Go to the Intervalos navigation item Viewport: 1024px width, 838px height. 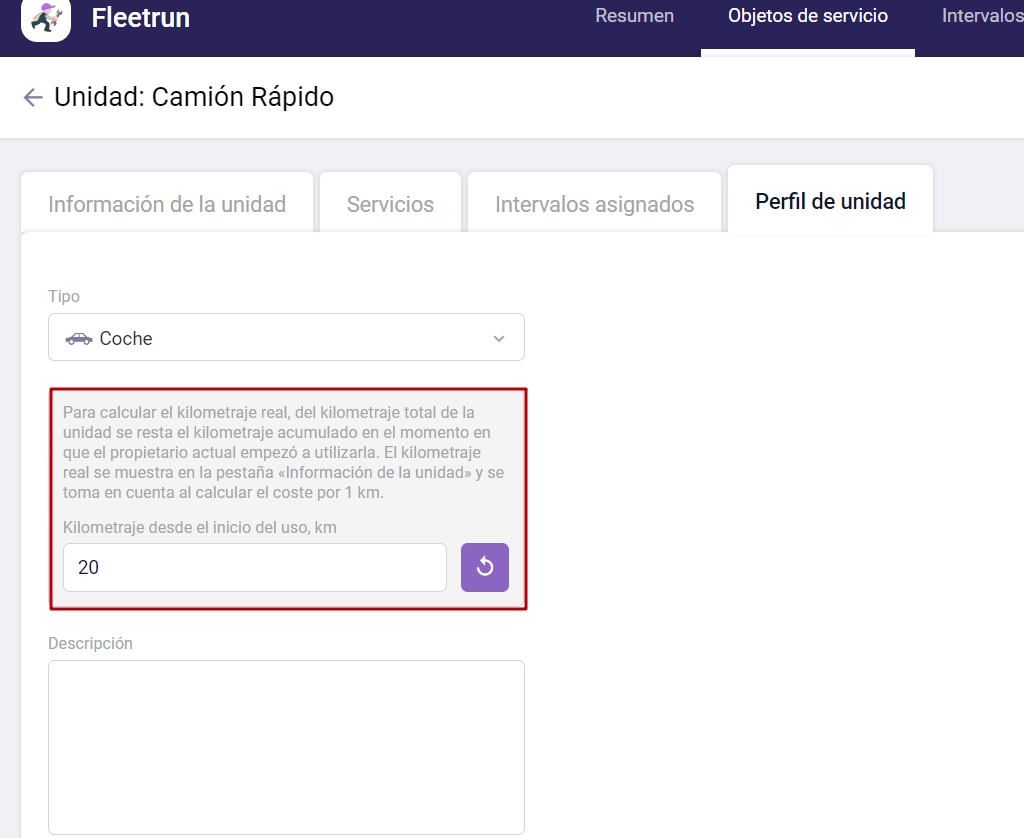(x=982, y=16)
